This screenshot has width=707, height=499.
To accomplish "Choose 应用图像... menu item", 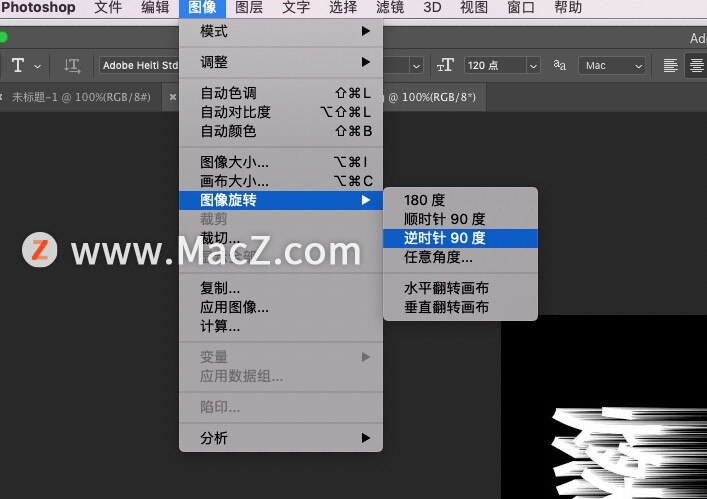I will 281,307.
